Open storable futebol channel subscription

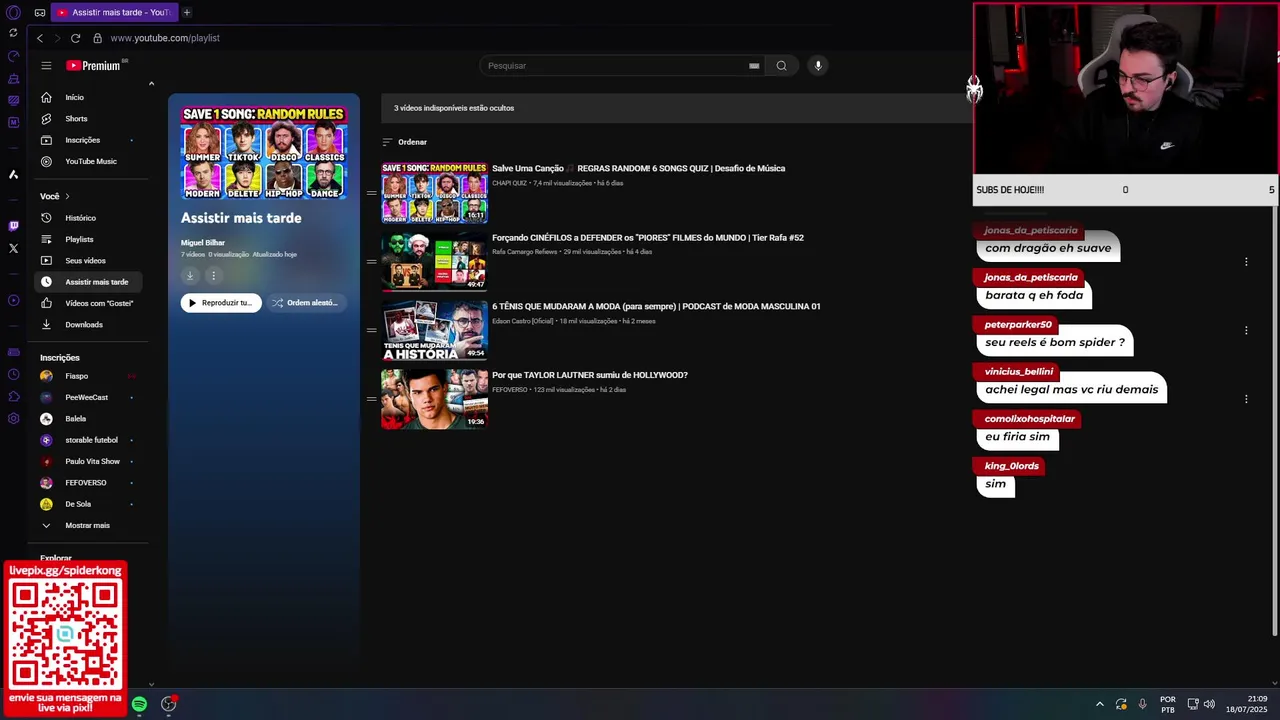(x=90, y=440)
